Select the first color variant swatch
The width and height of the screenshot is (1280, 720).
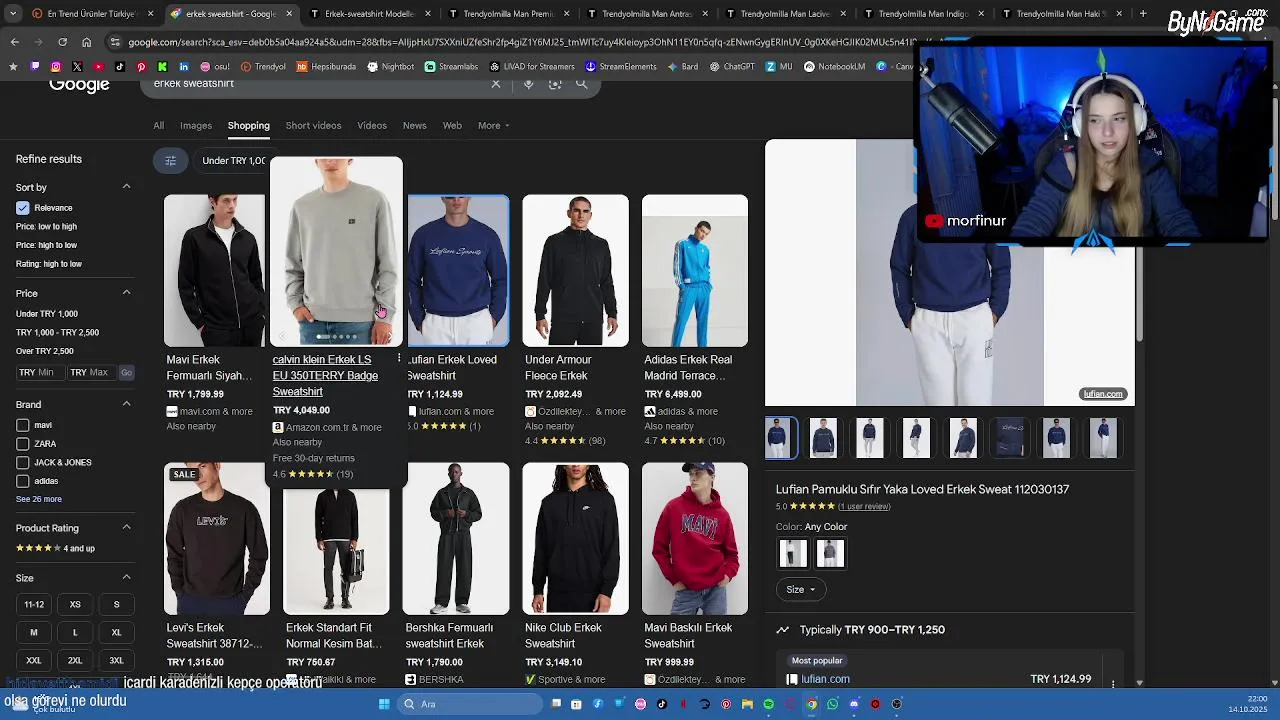793,553
